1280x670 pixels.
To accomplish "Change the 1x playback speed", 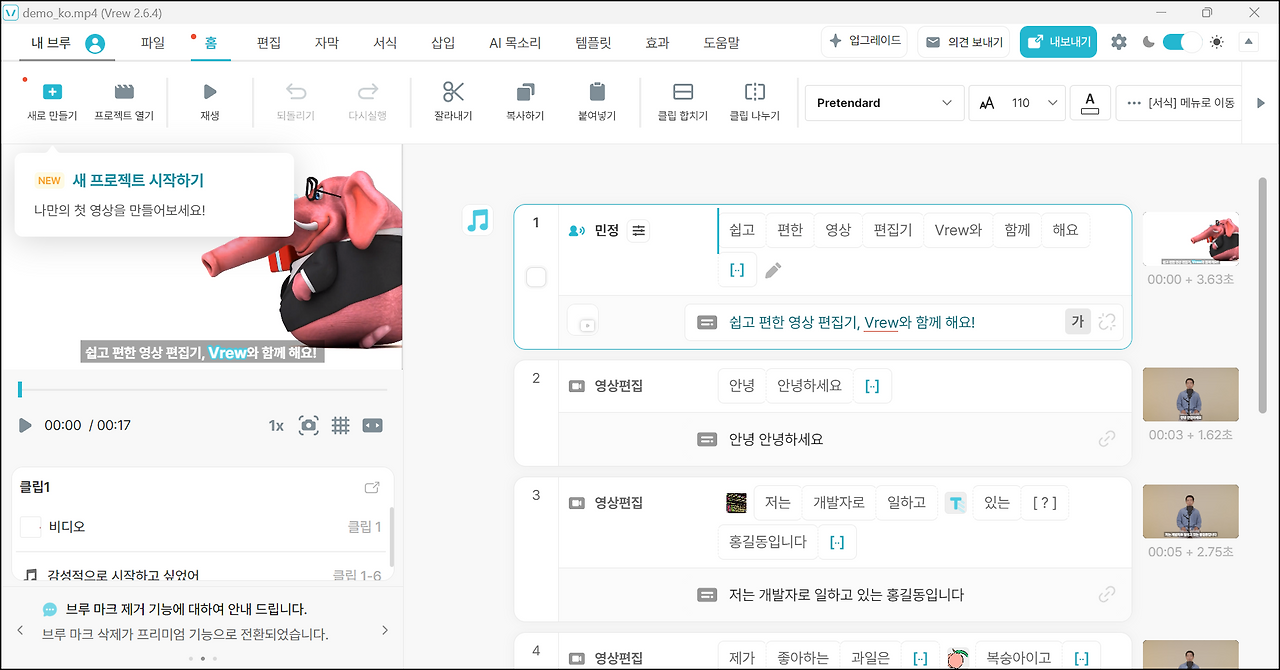I will 276,425.
